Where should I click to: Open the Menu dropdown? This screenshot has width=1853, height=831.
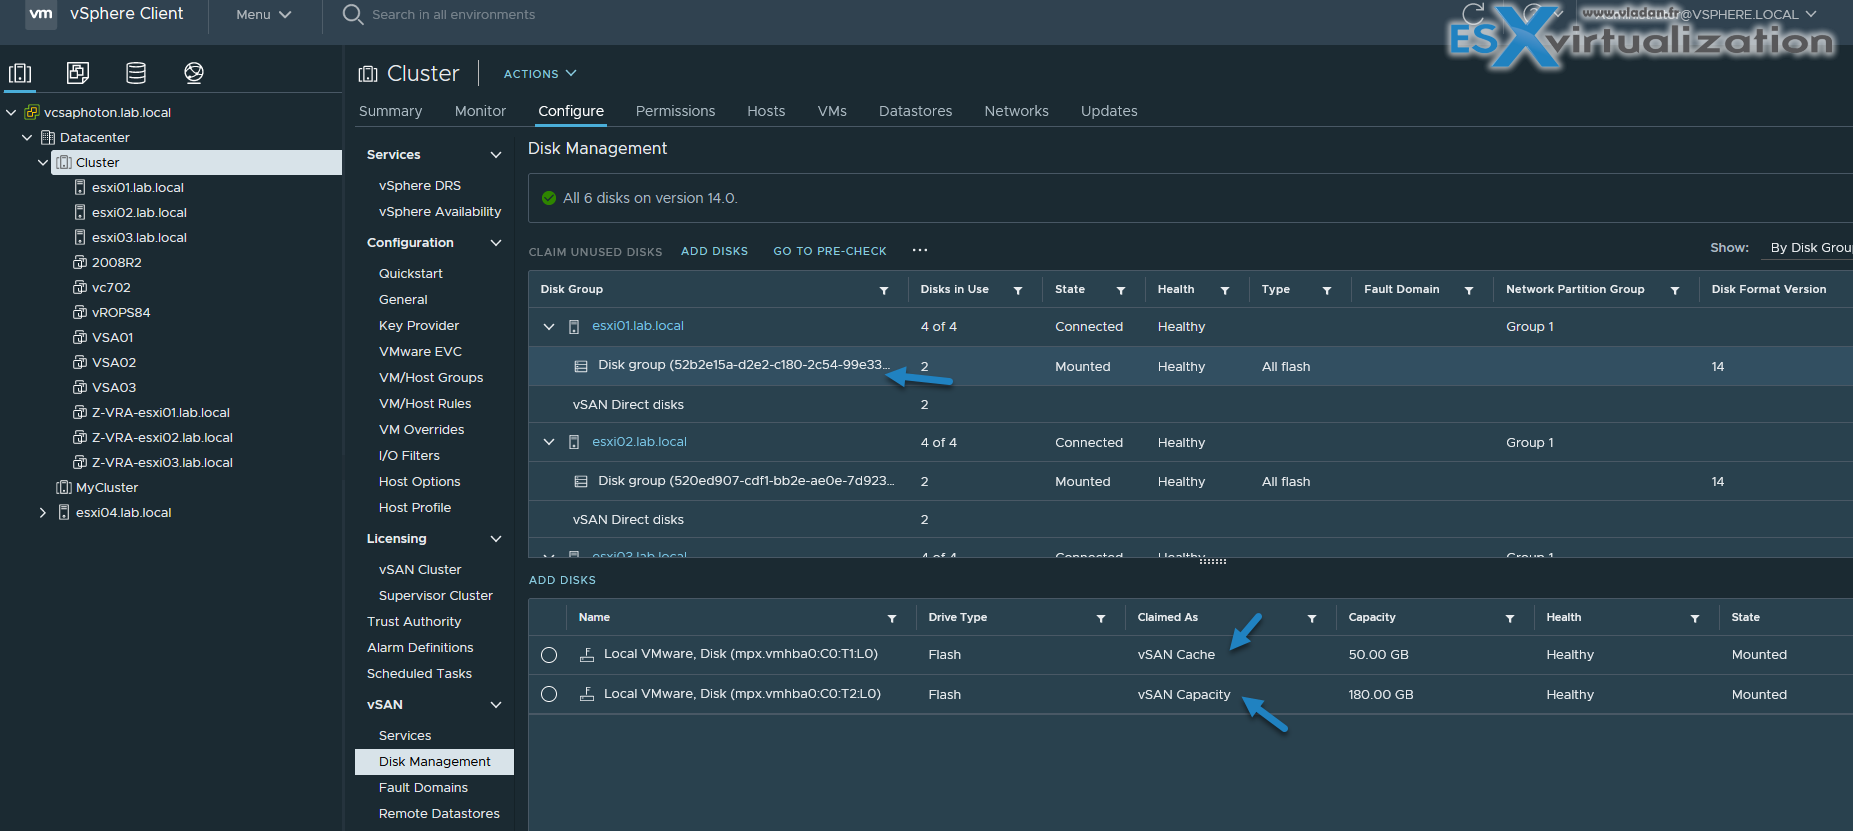coord(264,14)
